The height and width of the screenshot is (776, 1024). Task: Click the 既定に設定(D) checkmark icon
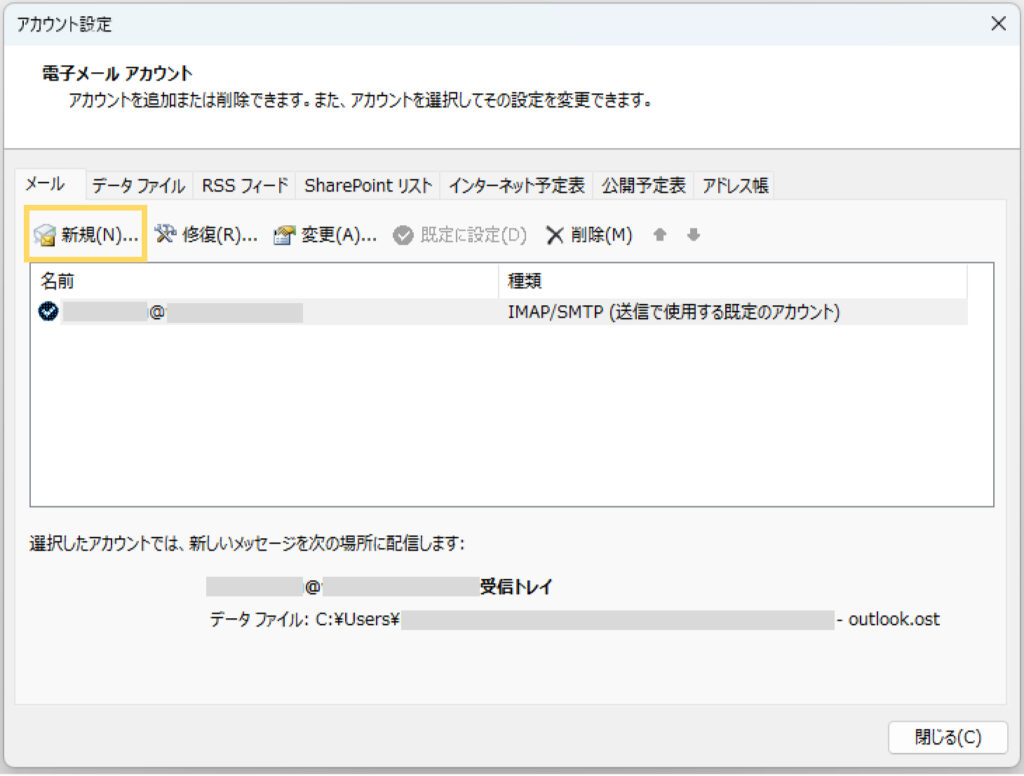coord(403,235)
